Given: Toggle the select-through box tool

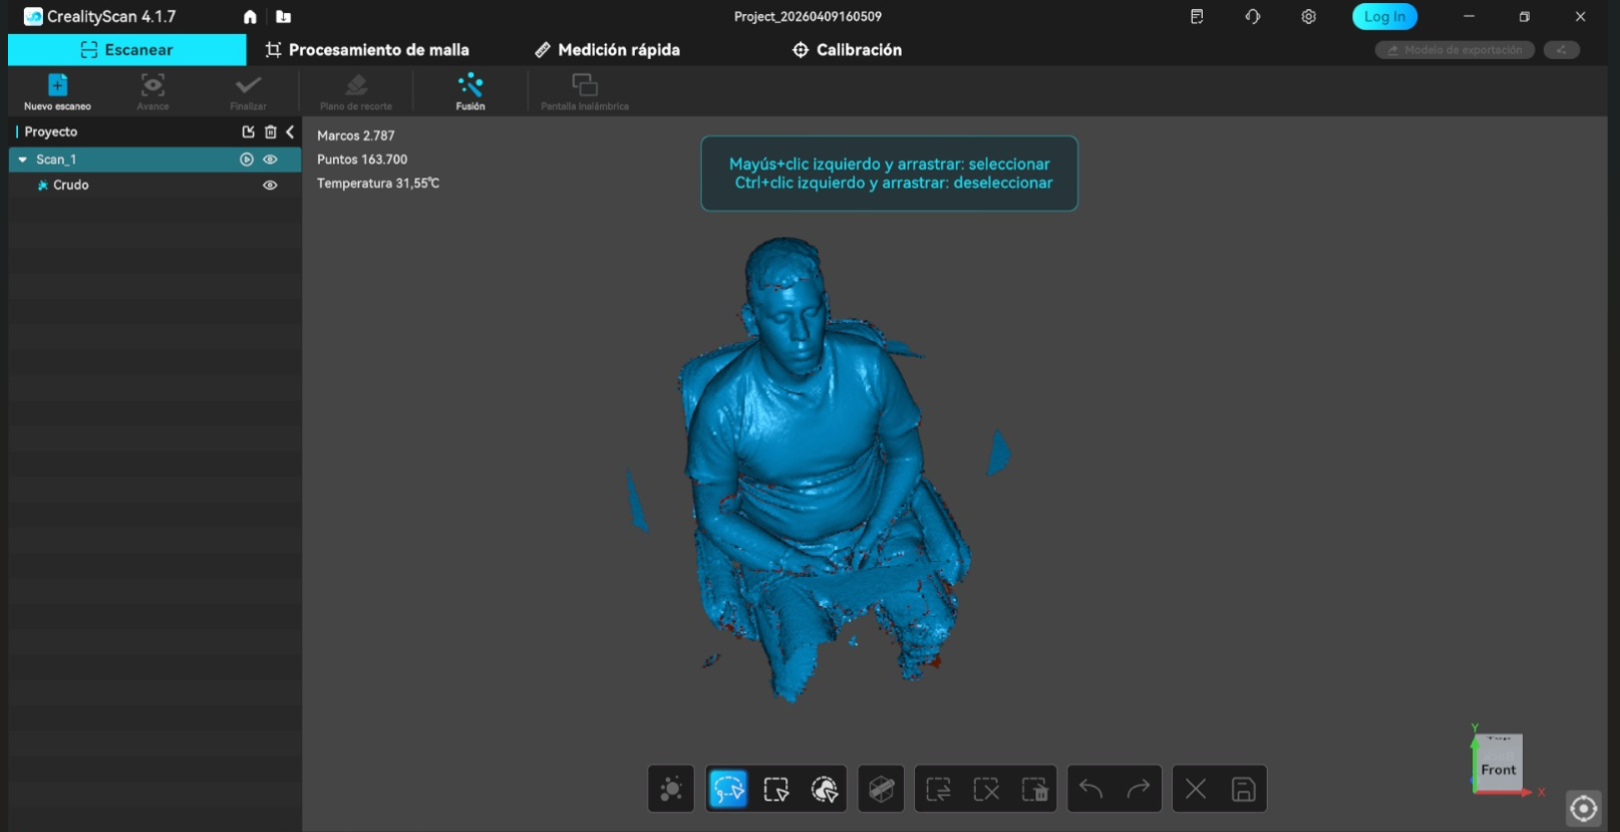Looking at the screenshot, I should 881,789.
